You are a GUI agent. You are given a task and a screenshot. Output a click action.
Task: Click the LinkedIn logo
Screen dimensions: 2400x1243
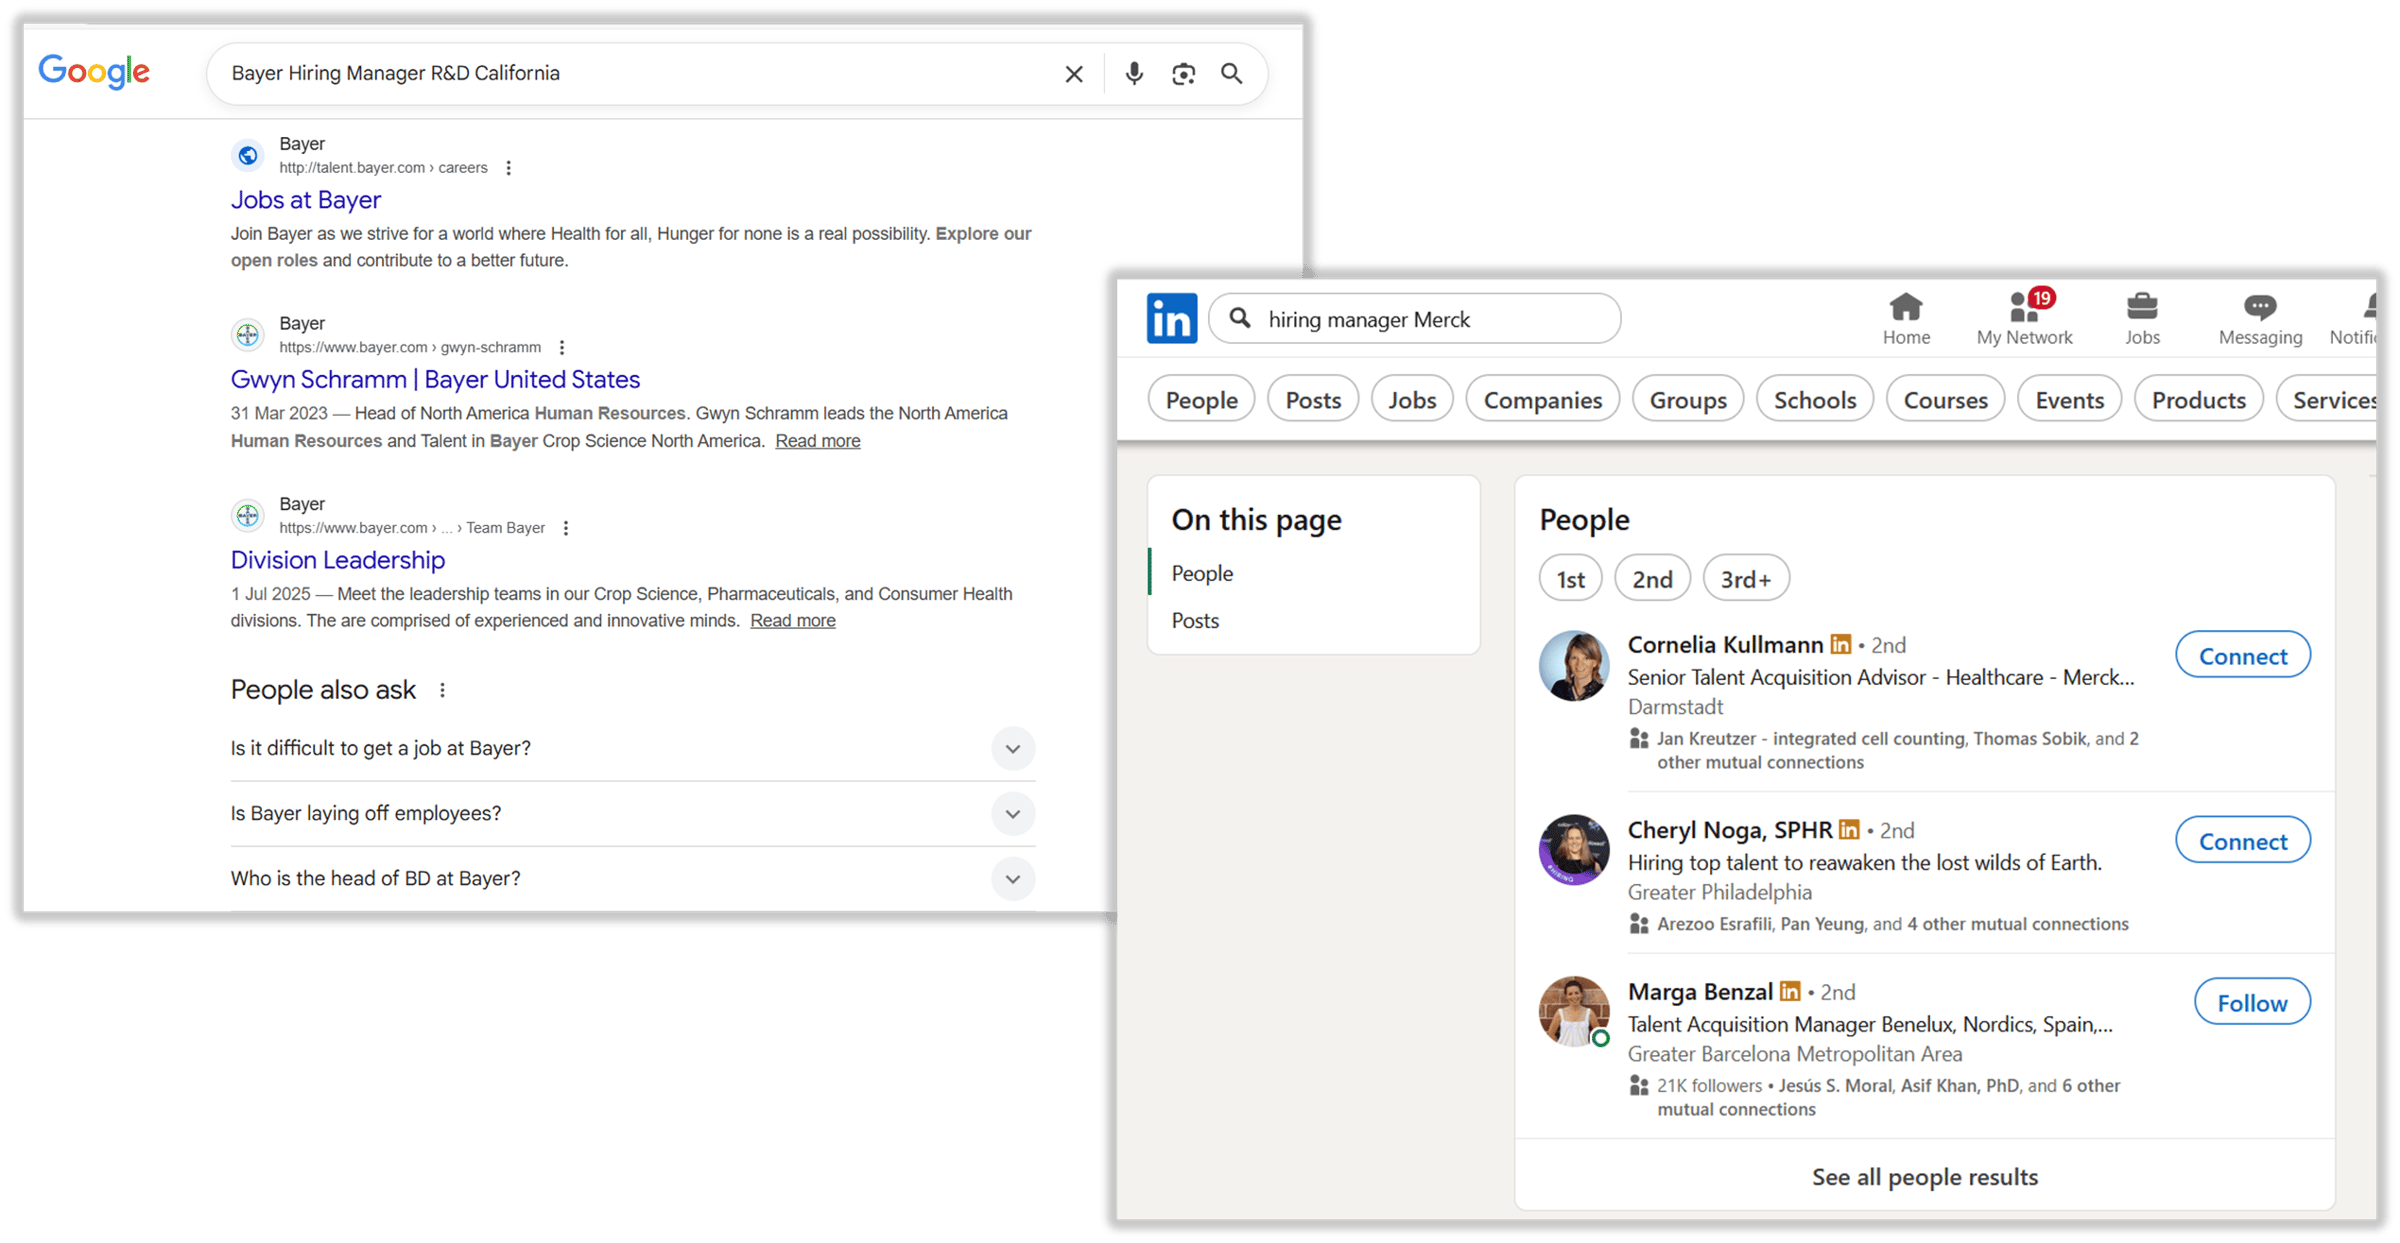coord(1171,319)
